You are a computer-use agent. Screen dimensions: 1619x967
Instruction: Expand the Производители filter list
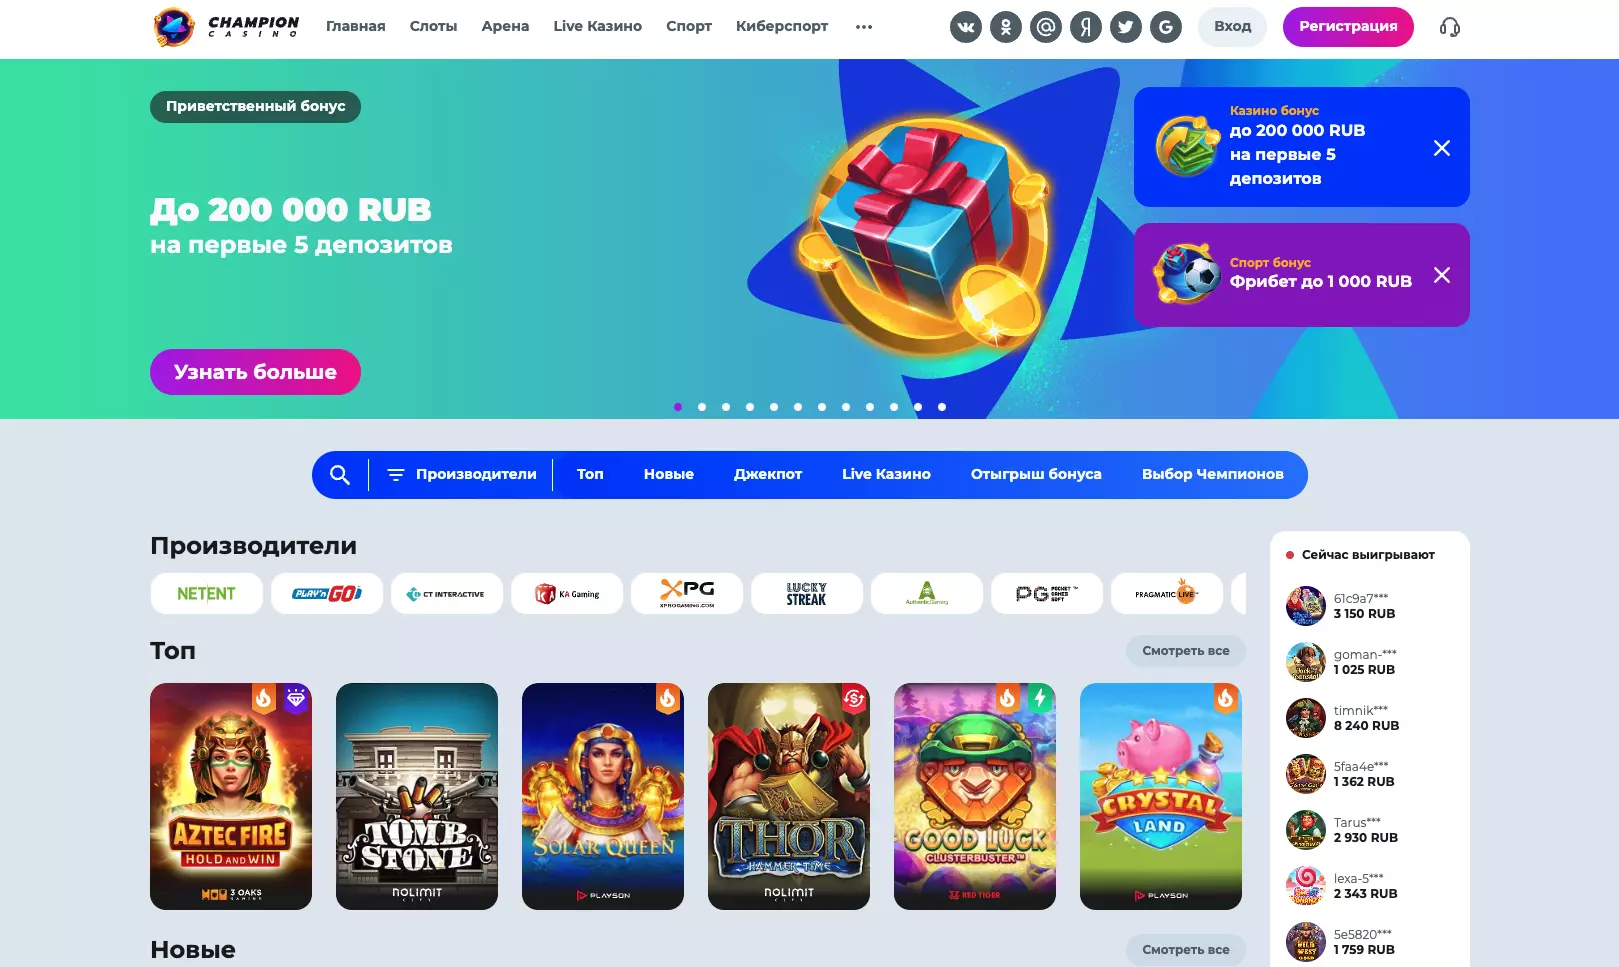tap(462, 474)
